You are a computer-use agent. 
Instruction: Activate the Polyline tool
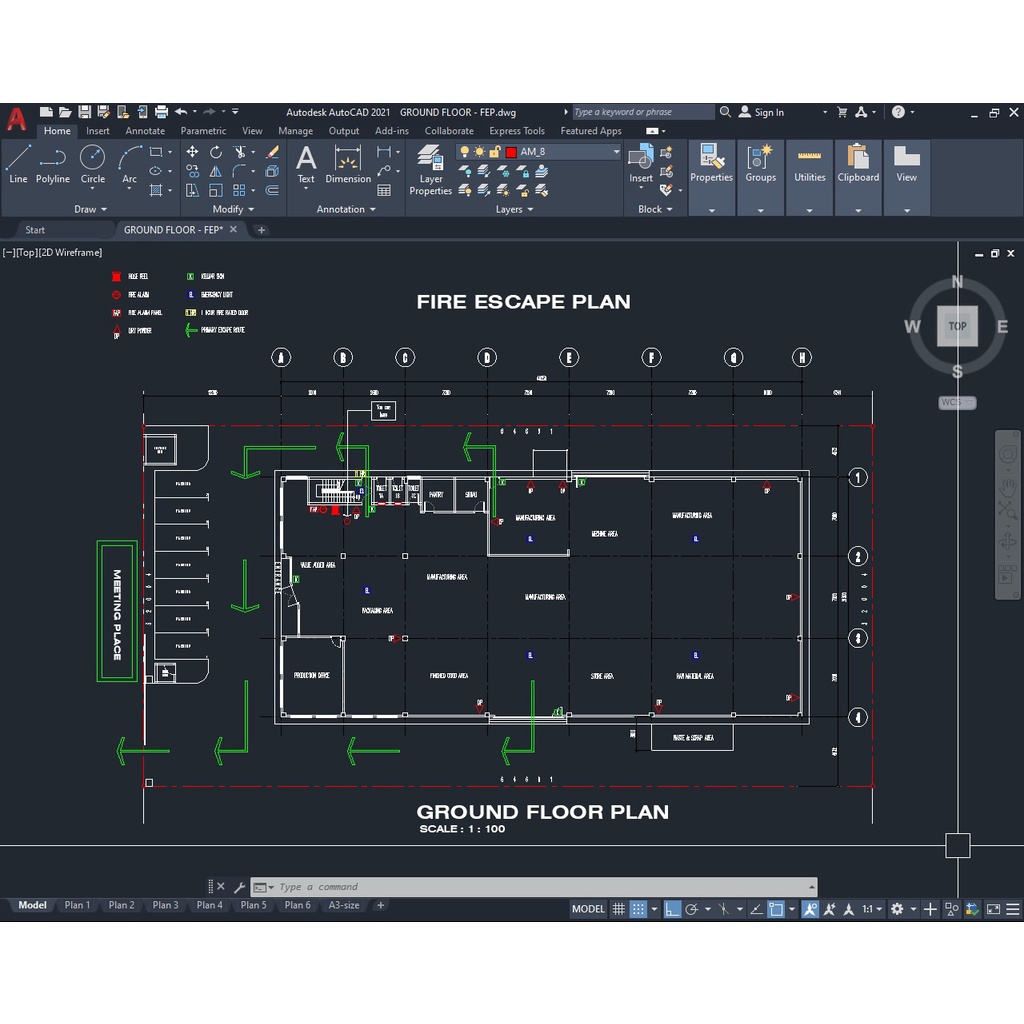point(53,164)
